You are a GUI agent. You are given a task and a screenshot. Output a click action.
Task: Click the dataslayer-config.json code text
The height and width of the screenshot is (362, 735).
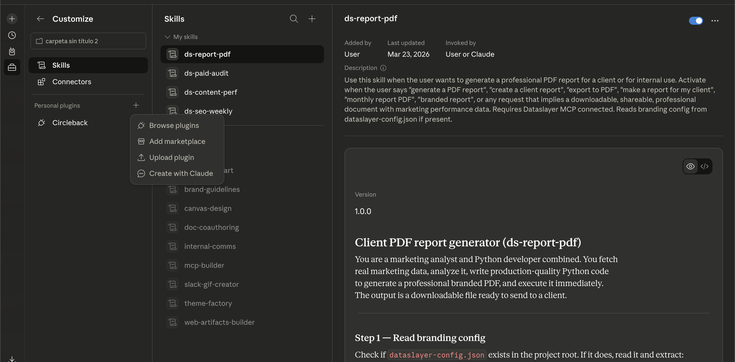click(437, 355)
